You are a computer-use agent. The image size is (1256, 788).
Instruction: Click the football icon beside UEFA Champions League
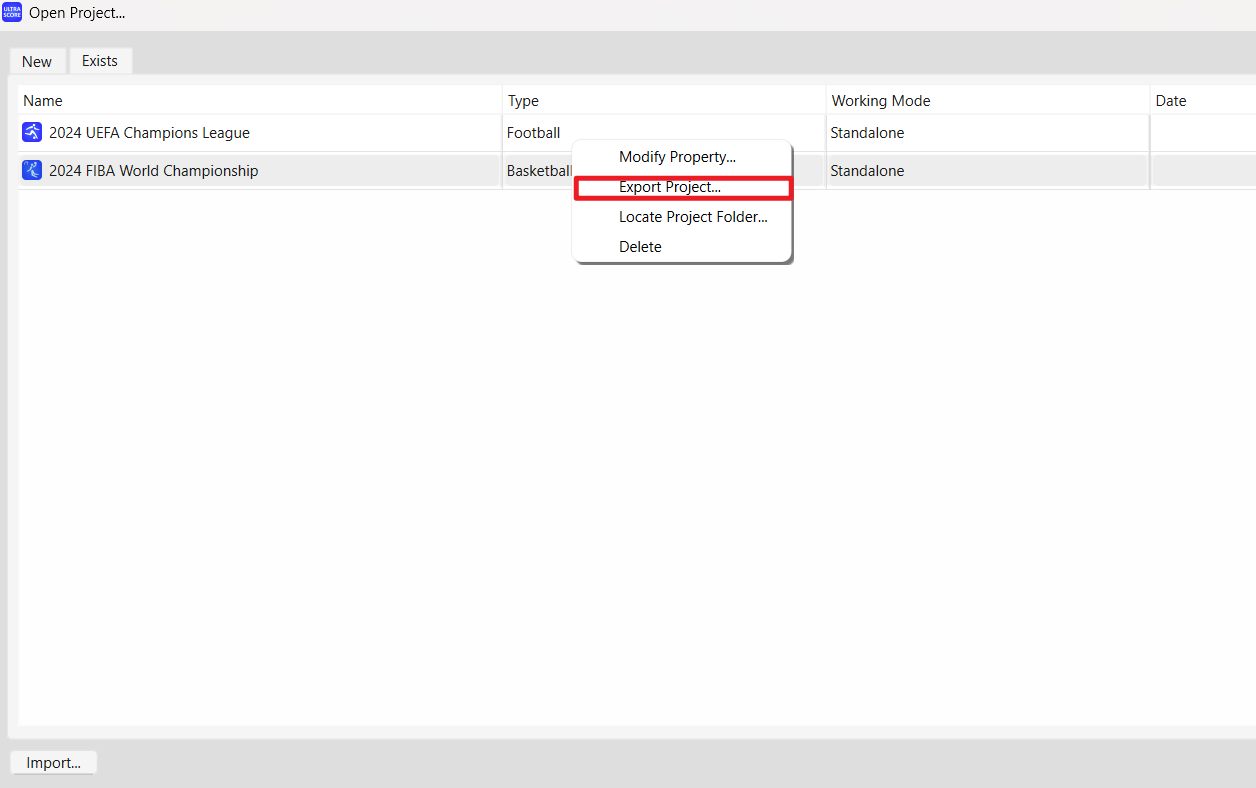click(32, 133)
